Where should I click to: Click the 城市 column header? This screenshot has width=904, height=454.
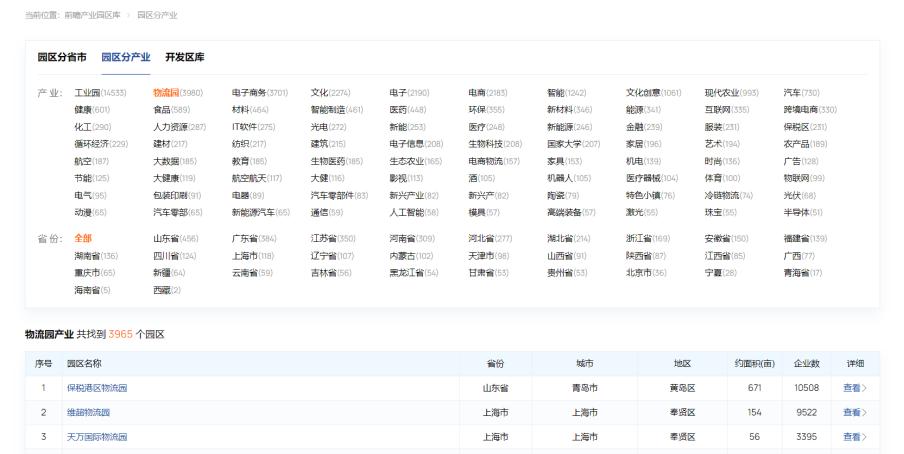pos(585,363)
